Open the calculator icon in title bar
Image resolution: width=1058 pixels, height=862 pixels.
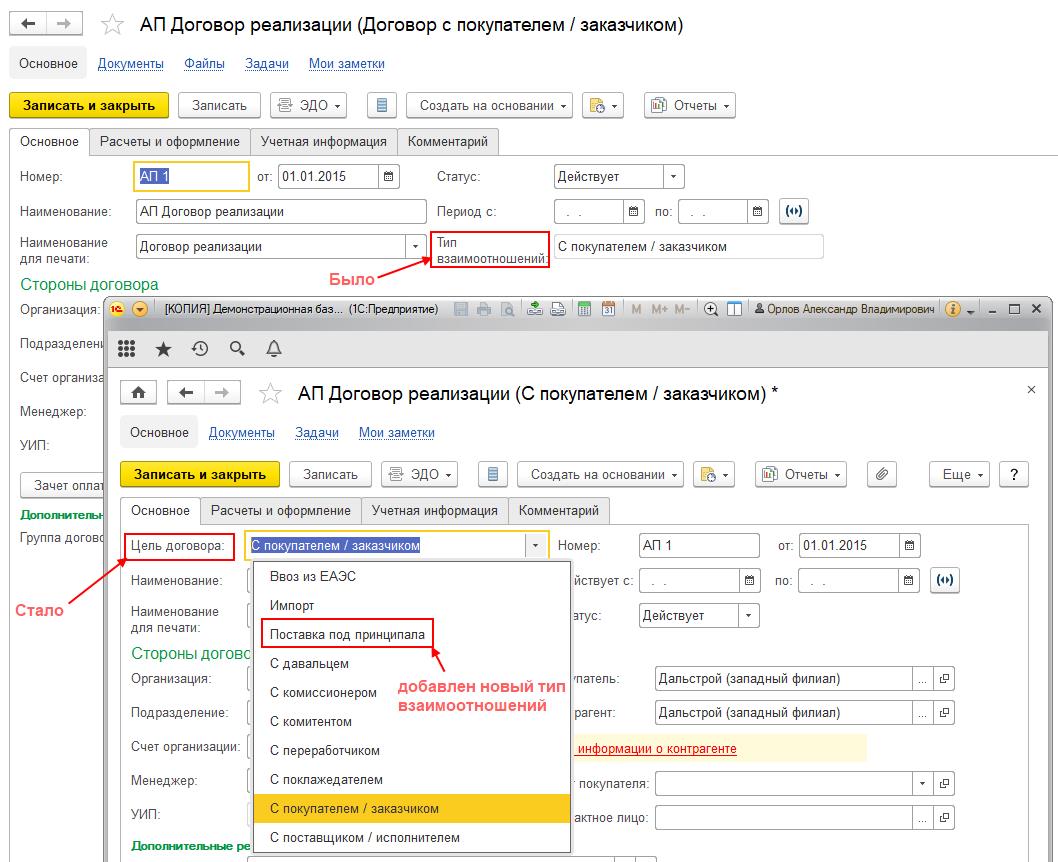[584, 309]
